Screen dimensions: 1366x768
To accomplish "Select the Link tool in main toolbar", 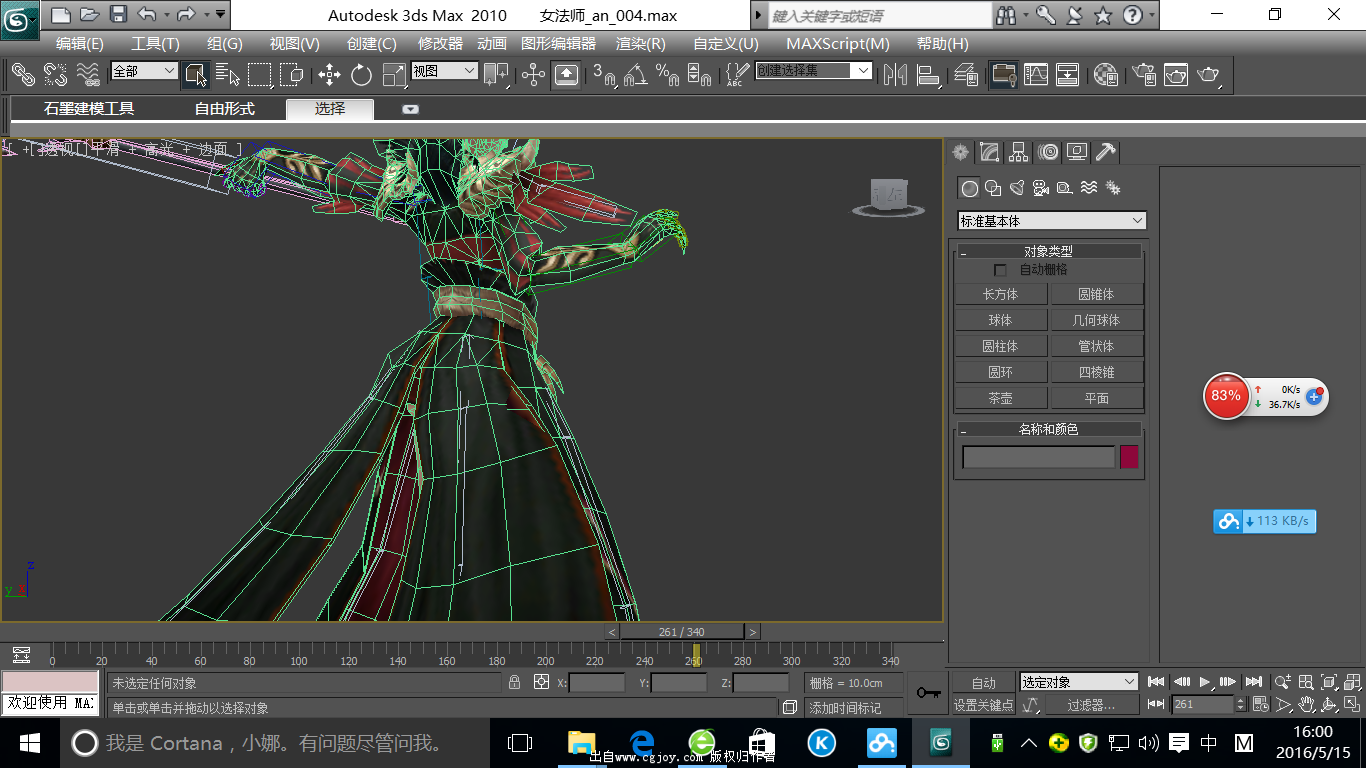I will point(23,74).
